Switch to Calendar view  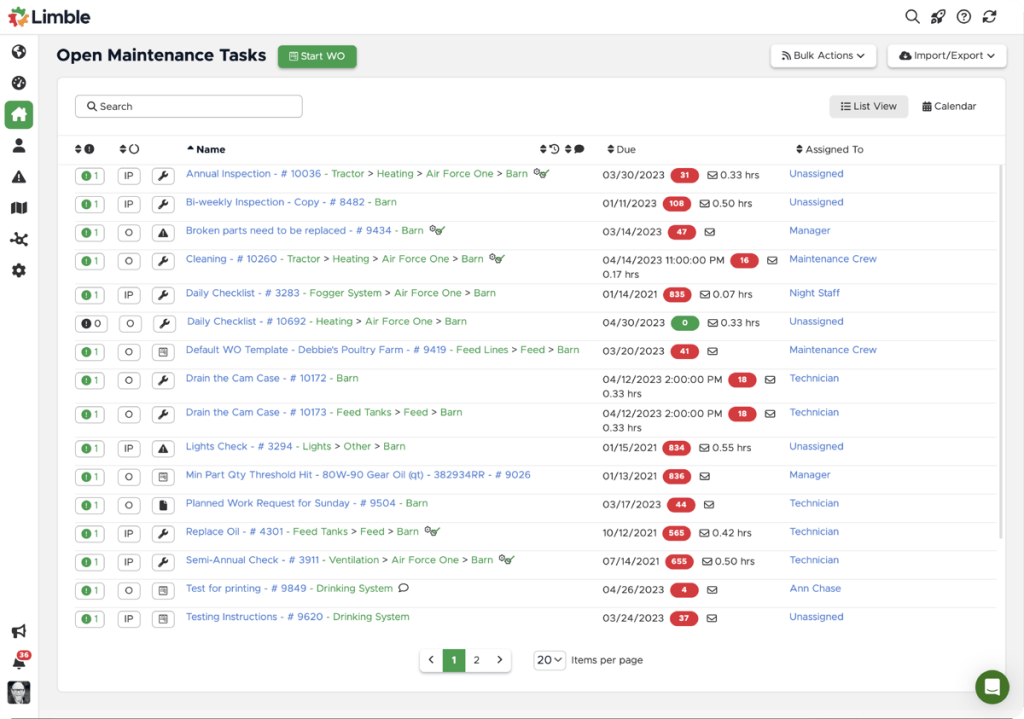tap(948, 105)
